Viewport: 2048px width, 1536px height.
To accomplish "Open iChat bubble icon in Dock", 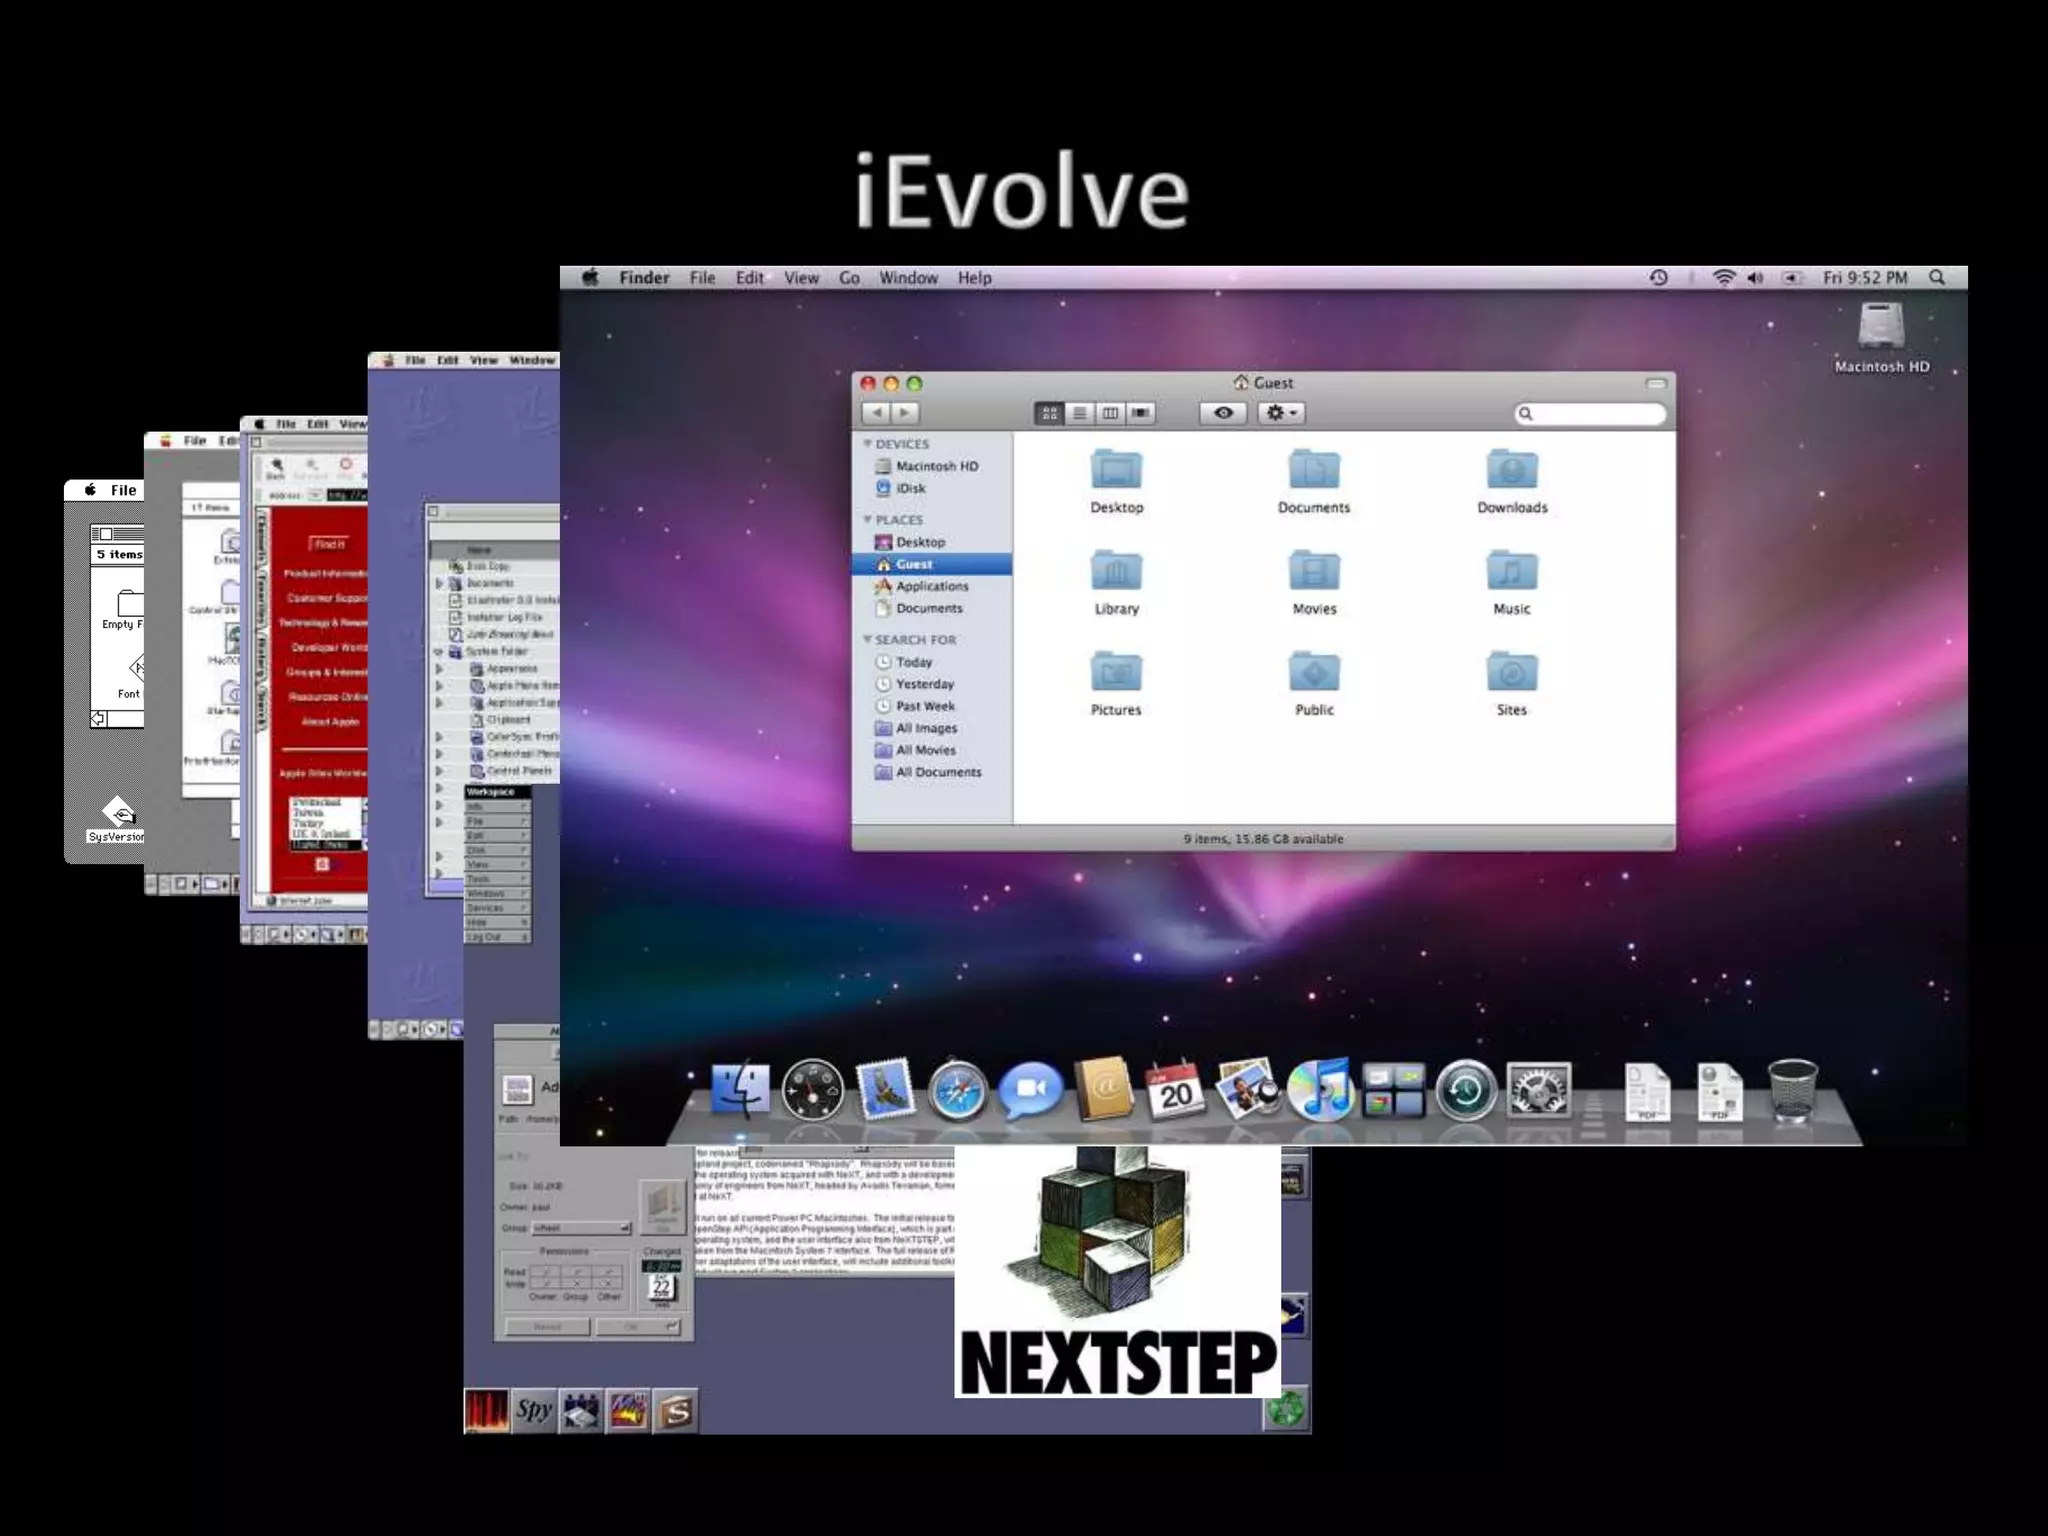I will tap(1031, 1091).
